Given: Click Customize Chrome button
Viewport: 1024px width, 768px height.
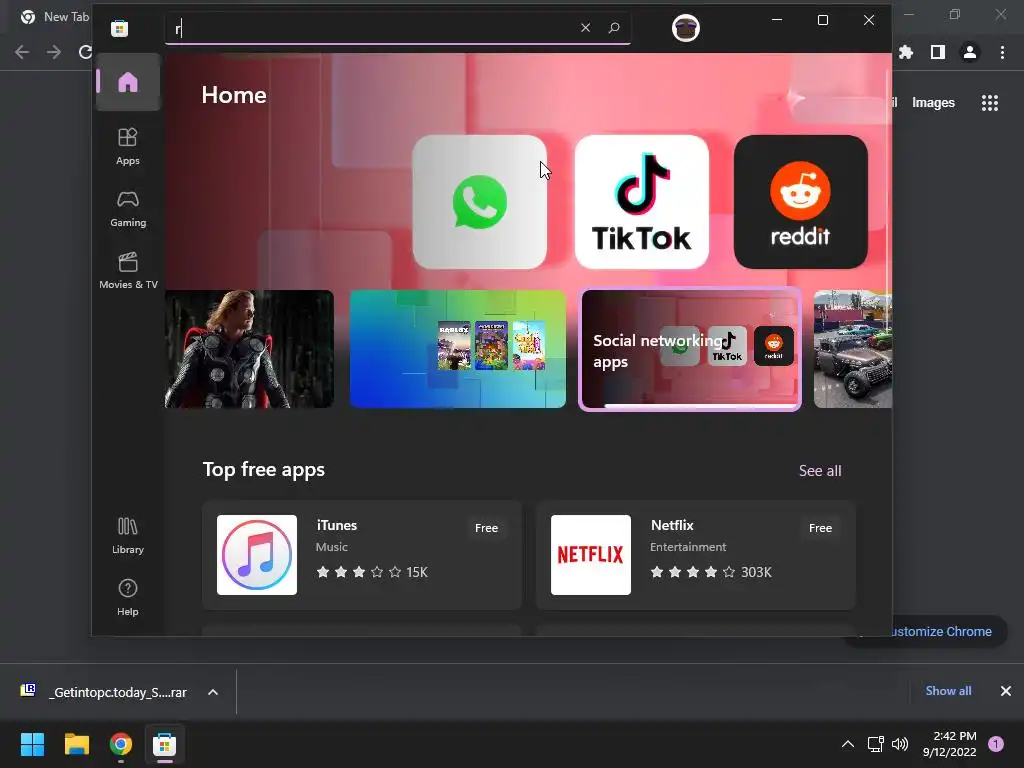Looking at the screenshot, I should 940,632.
